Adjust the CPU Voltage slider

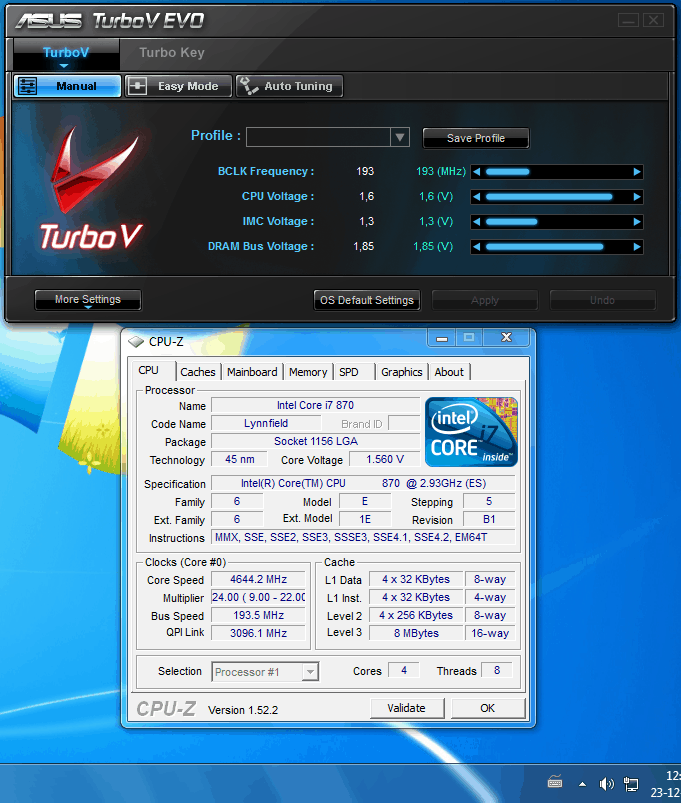tap(557, 197)
